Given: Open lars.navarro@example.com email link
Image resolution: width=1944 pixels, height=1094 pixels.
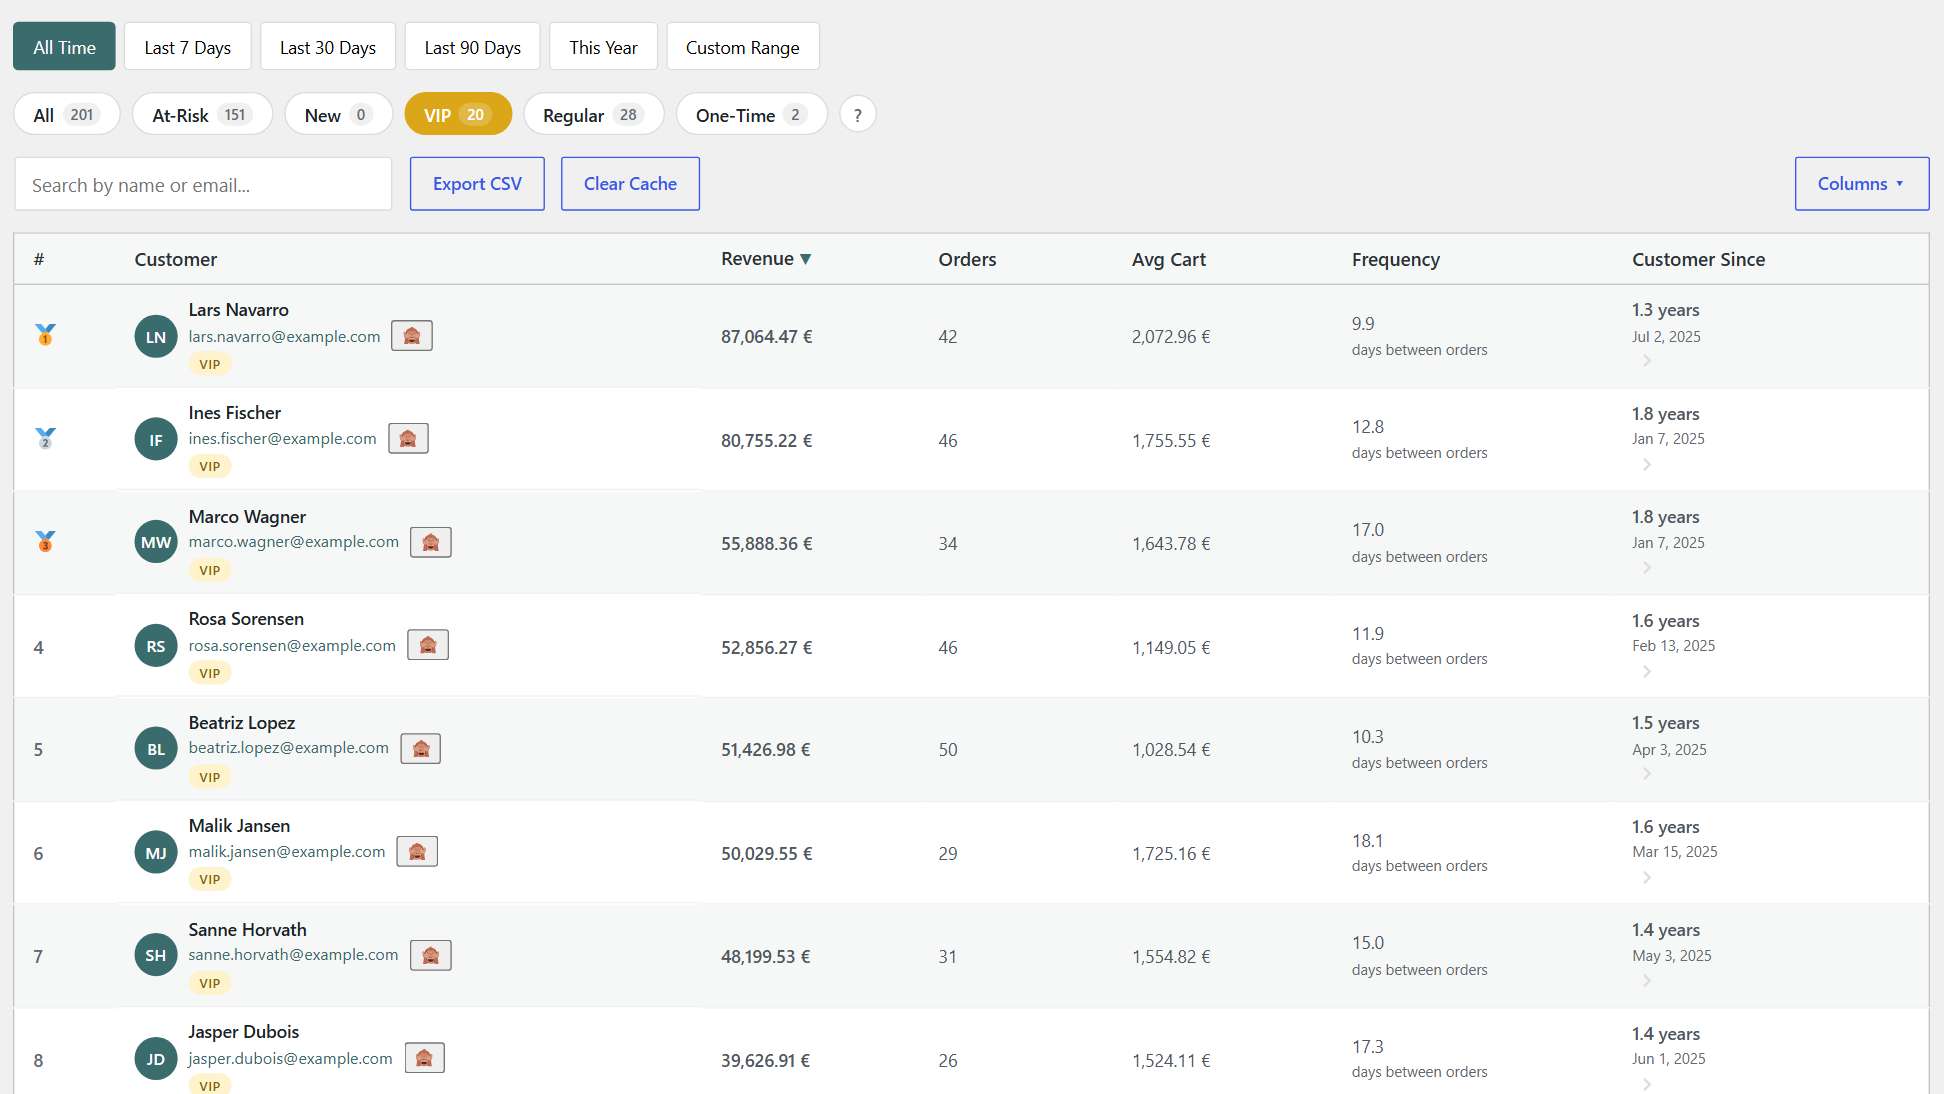Looking at the screenshot, I should [284, 337].
